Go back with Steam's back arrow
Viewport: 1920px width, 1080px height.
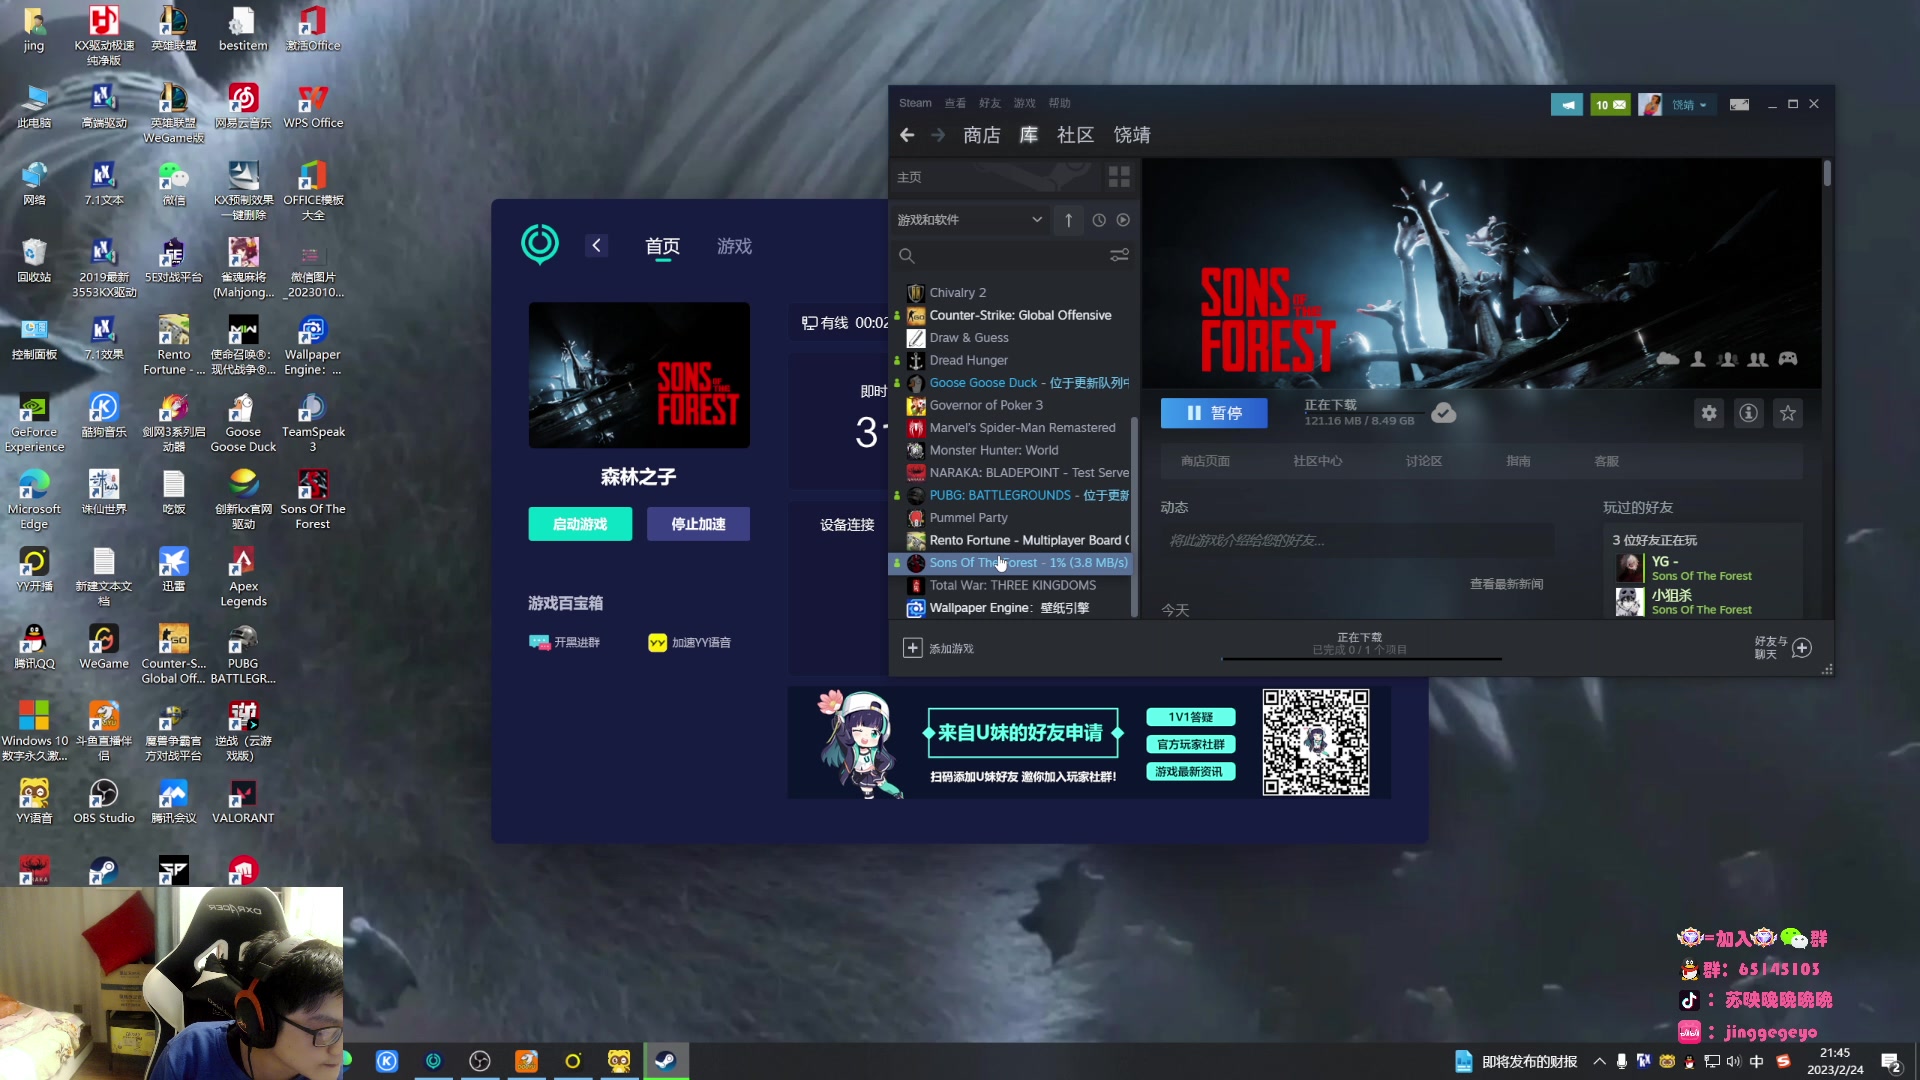(x=907, y=135)
